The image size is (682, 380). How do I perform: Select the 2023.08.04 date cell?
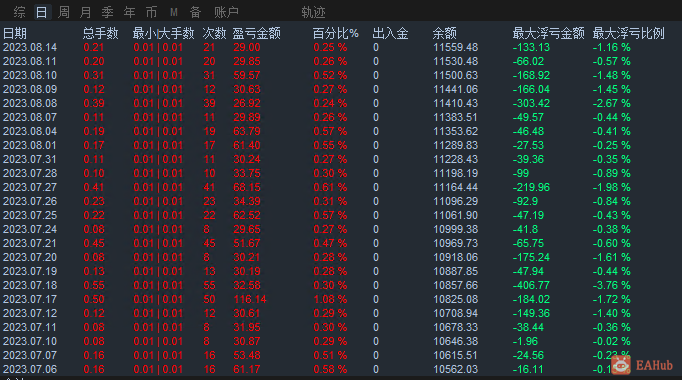click(x=30, y=131)
